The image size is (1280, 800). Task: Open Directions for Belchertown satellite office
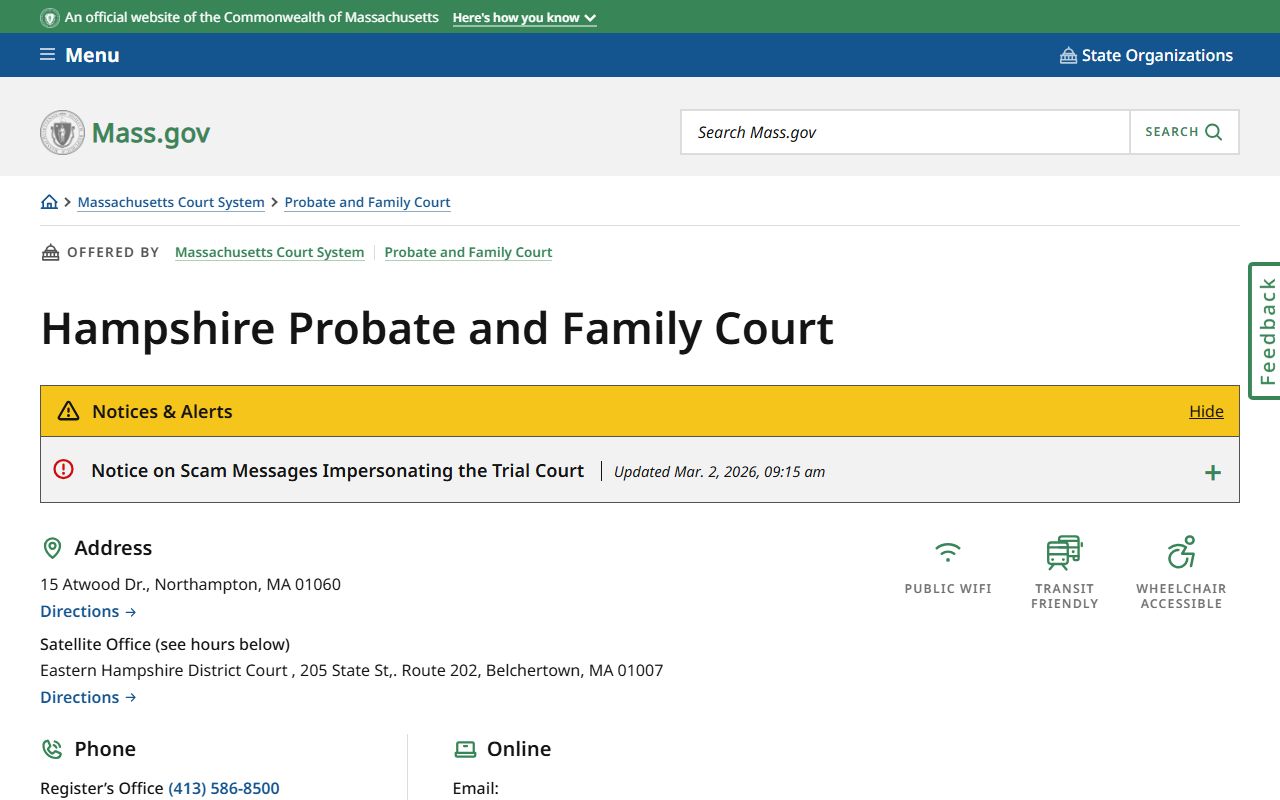[x=88, y=697]
